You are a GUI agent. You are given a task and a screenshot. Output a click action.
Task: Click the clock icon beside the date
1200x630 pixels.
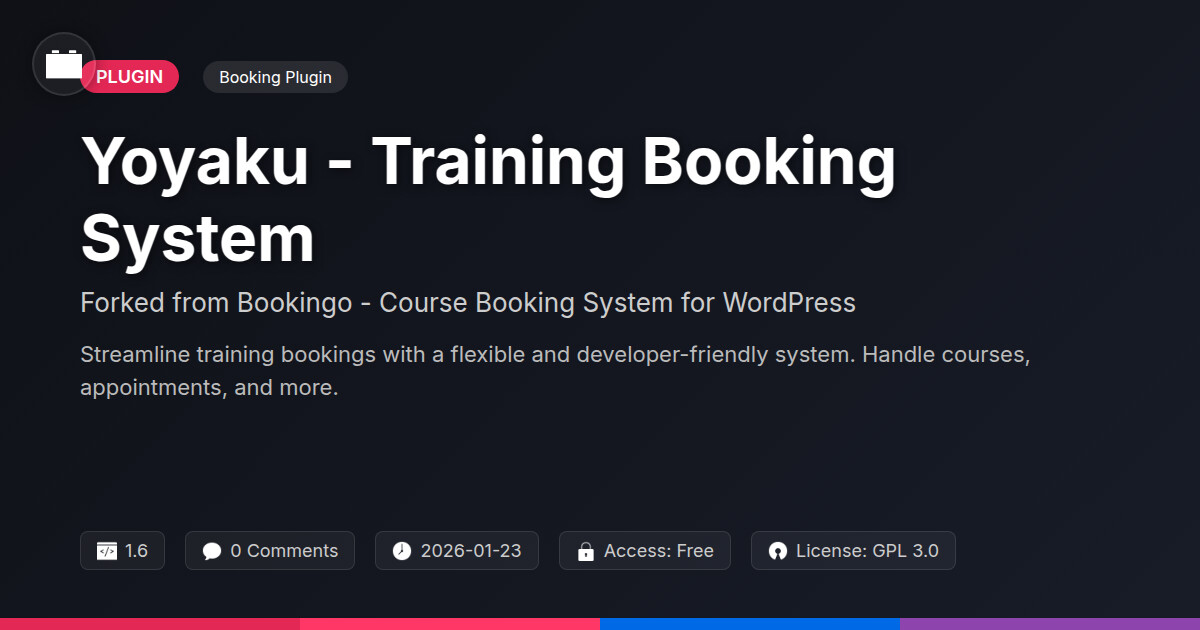click(402, 551)
